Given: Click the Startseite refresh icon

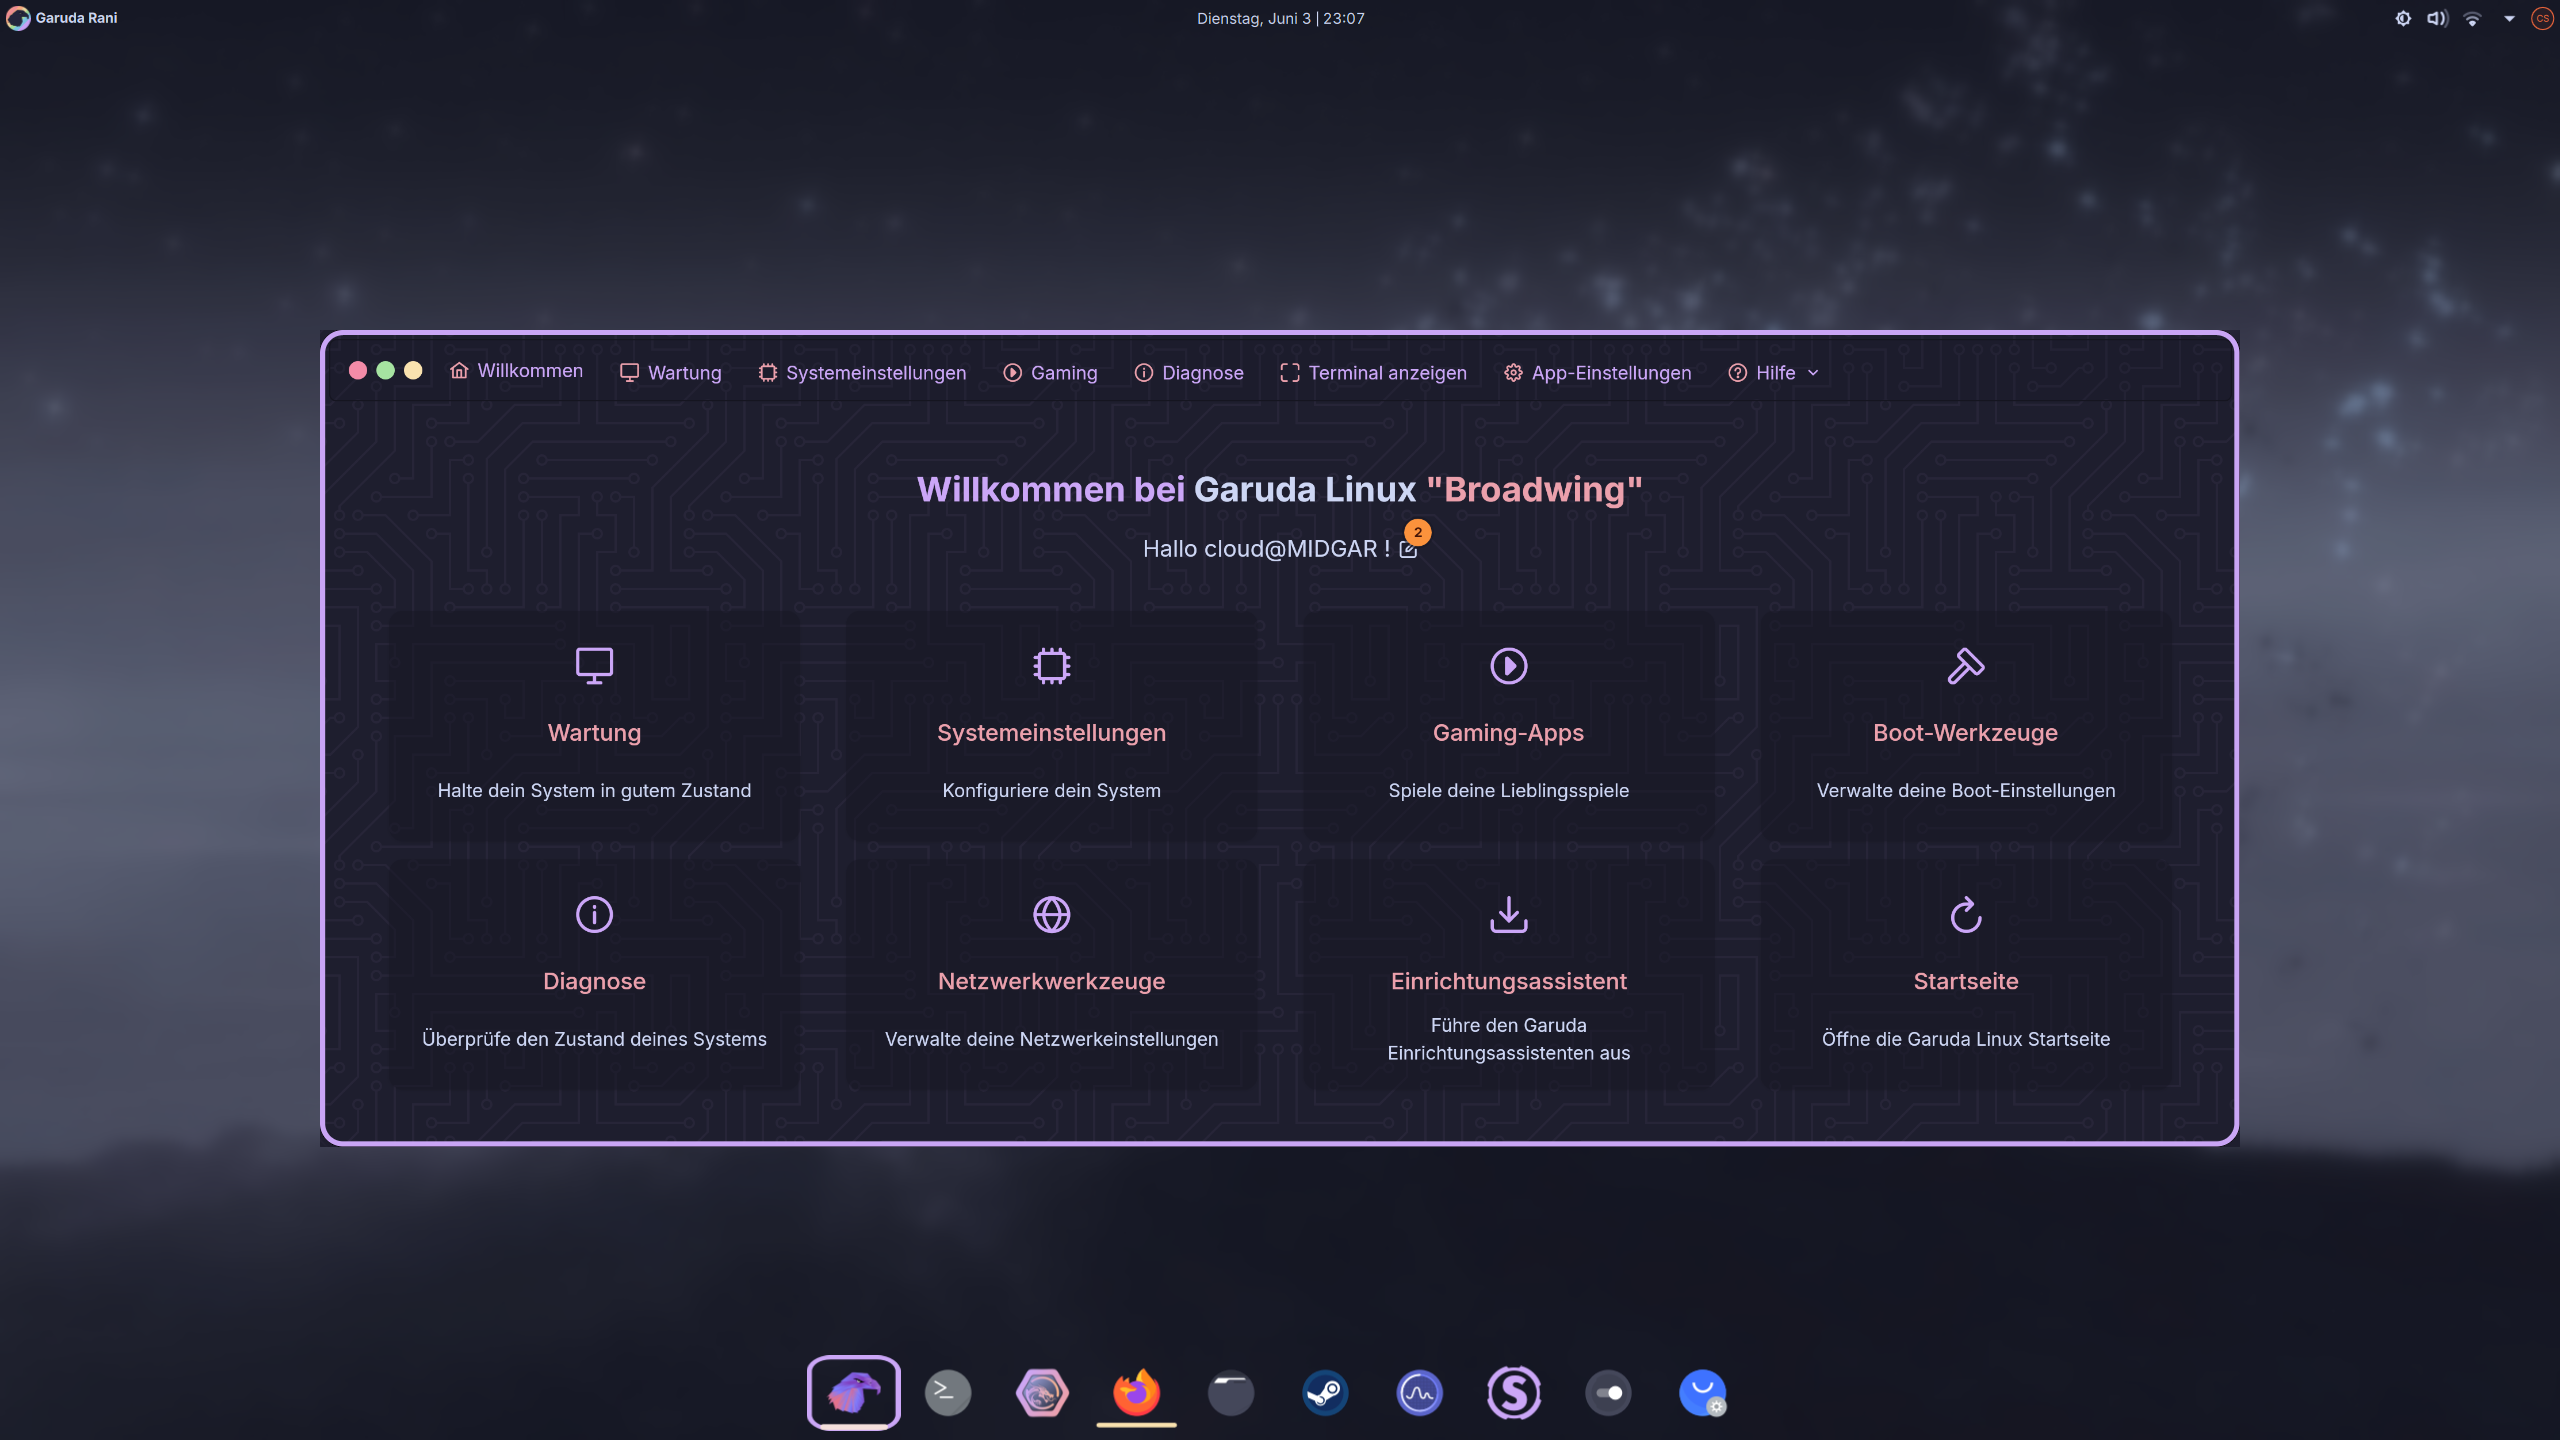Looking at the screenshot, I should click(1965, 914).
